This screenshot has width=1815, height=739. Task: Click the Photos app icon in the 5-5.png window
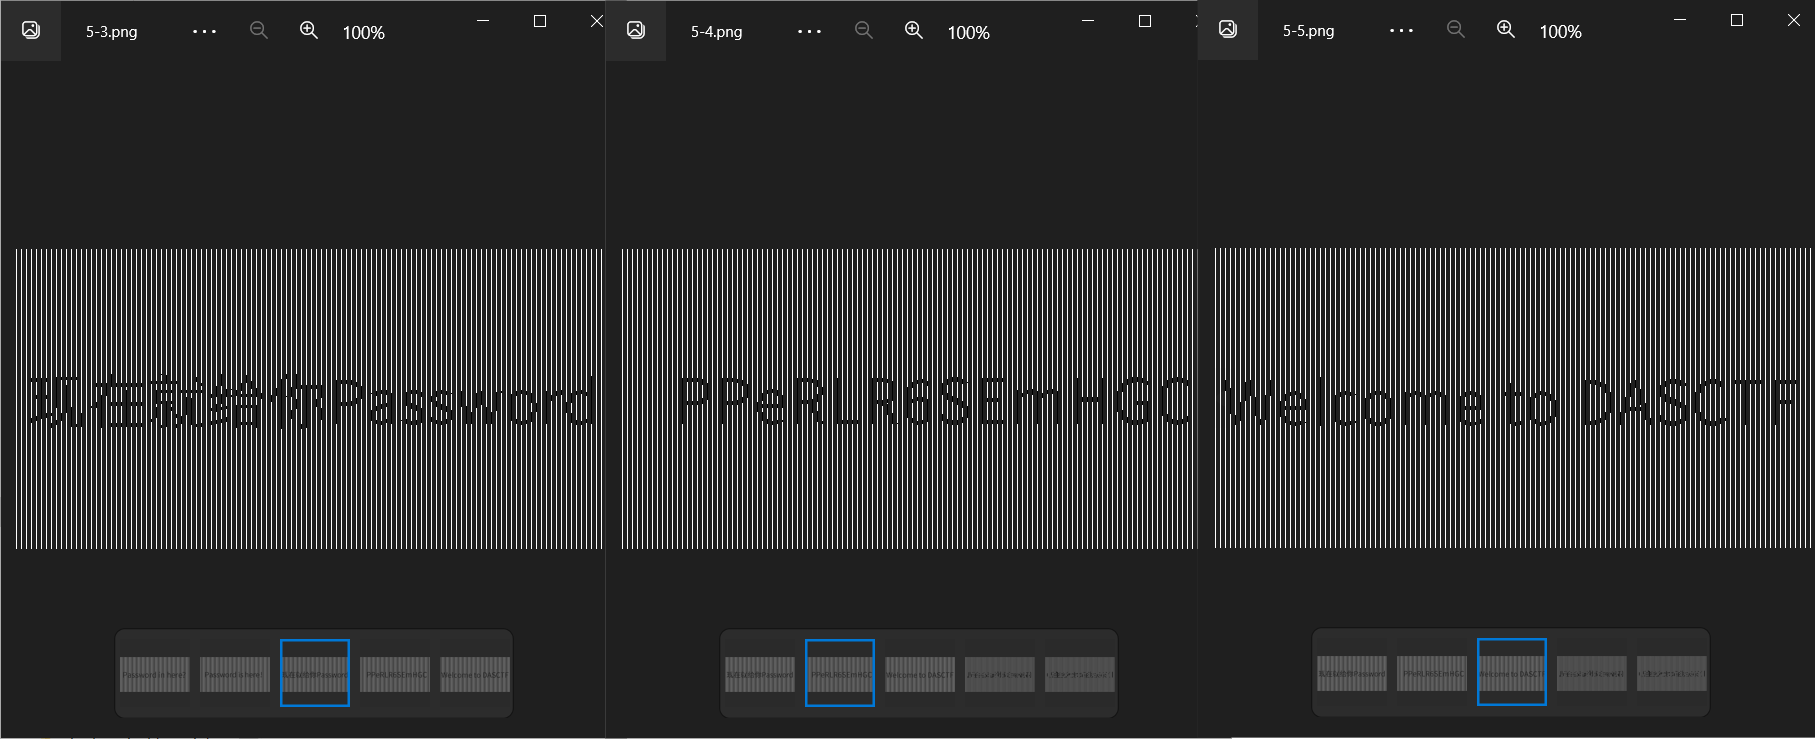click(1228, 29)
